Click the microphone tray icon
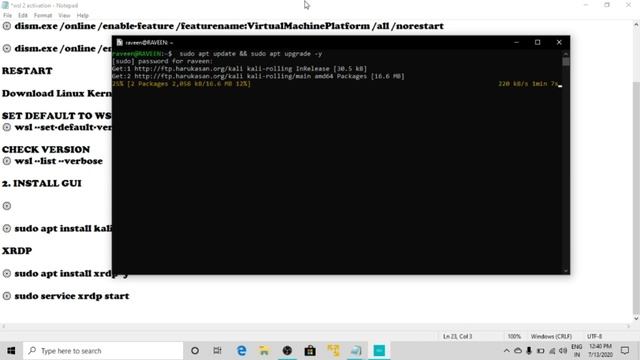This screenshot has width=640, height=360. (529, 351)
